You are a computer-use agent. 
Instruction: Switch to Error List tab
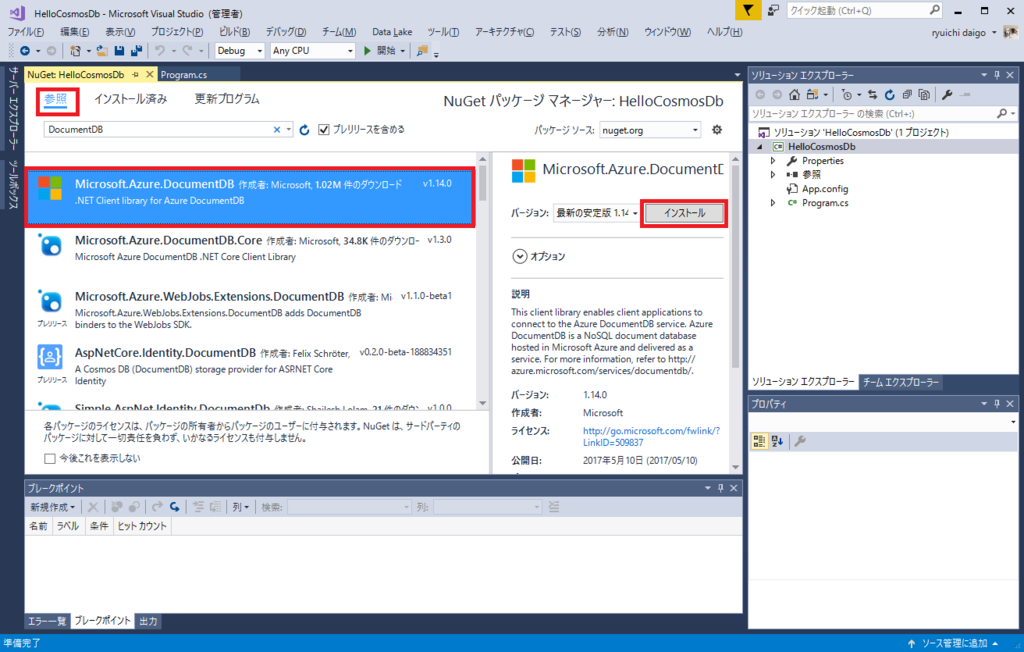(x=46, y=621)
